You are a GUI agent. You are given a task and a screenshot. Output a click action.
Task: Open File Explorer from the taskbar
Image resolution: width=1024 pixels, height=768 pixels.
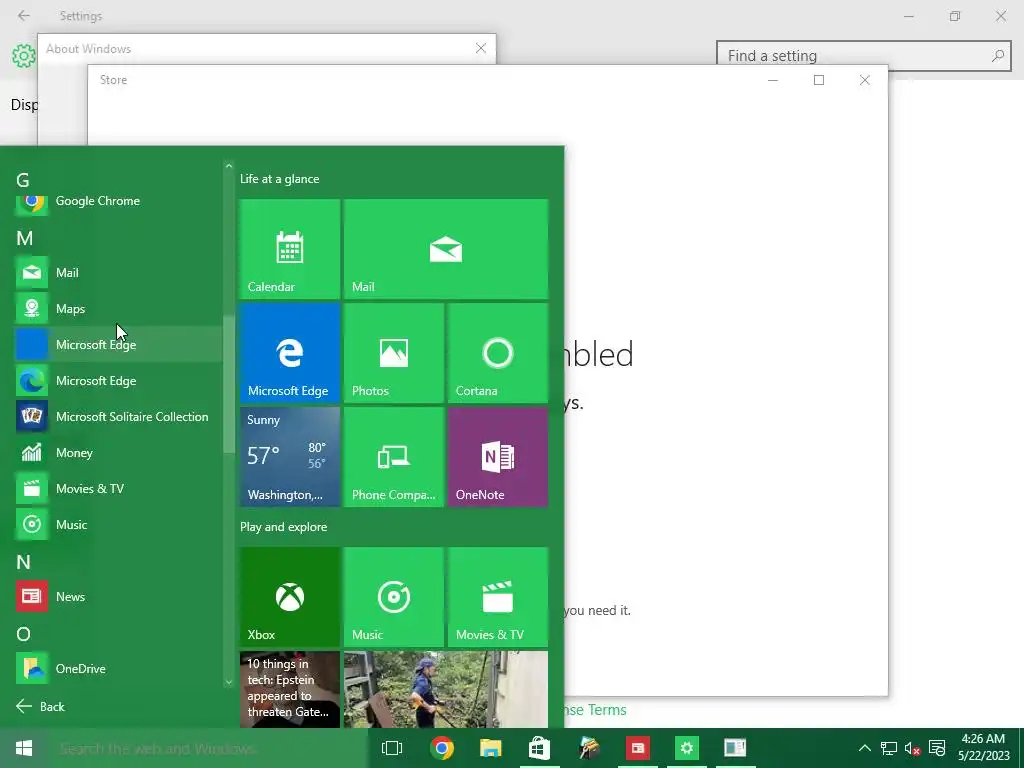pyautogui.click(x=490, y=748)
